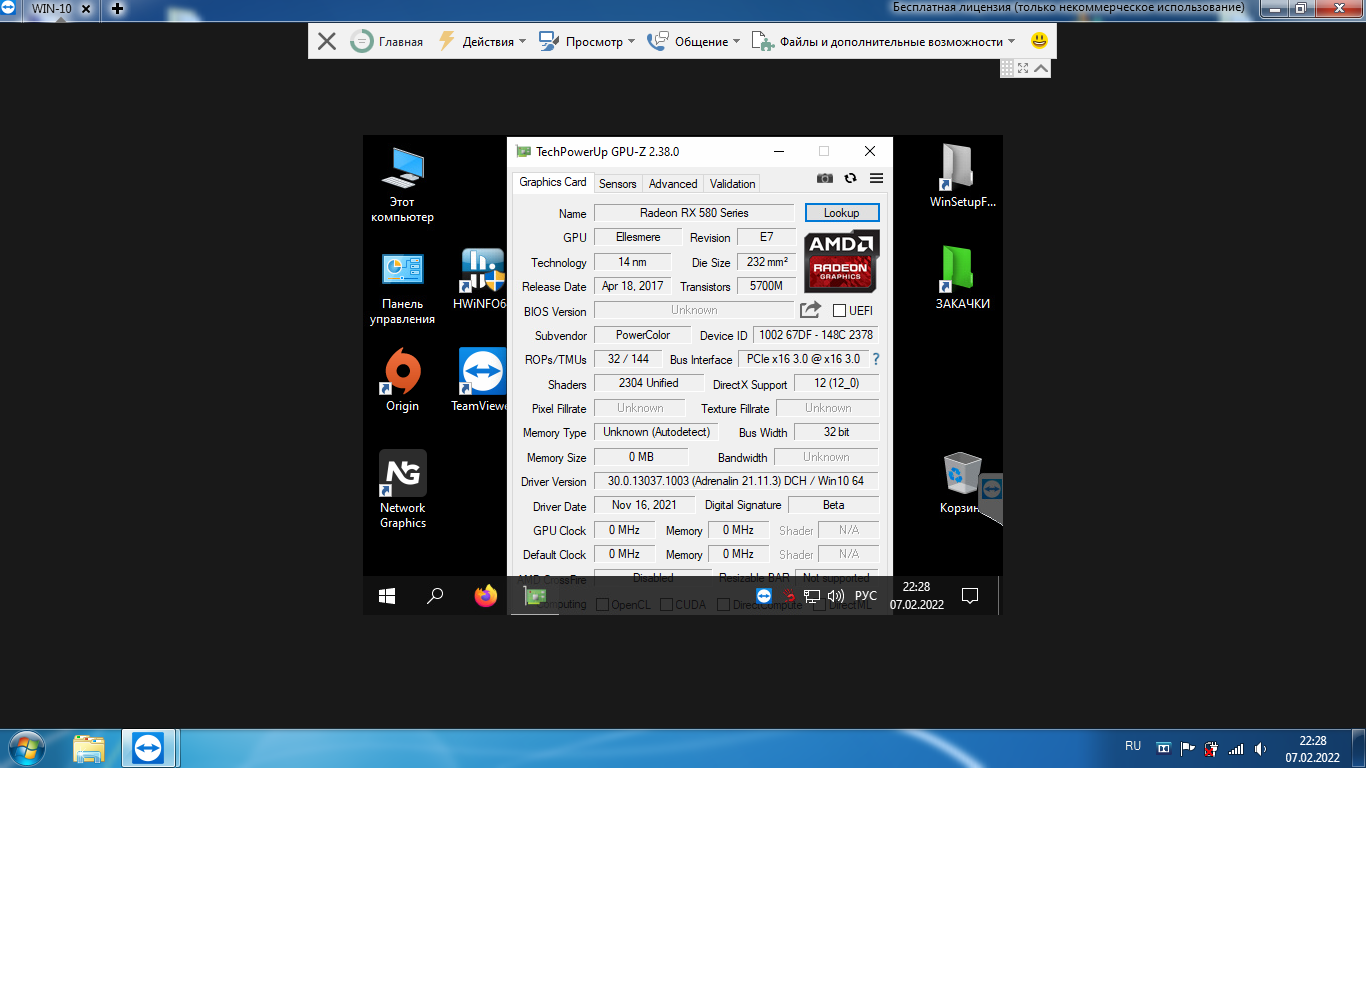This screenshot has height=1000, width=1366.
Task: Toggle the UEFI checkbox
Action: coord(840,311)
